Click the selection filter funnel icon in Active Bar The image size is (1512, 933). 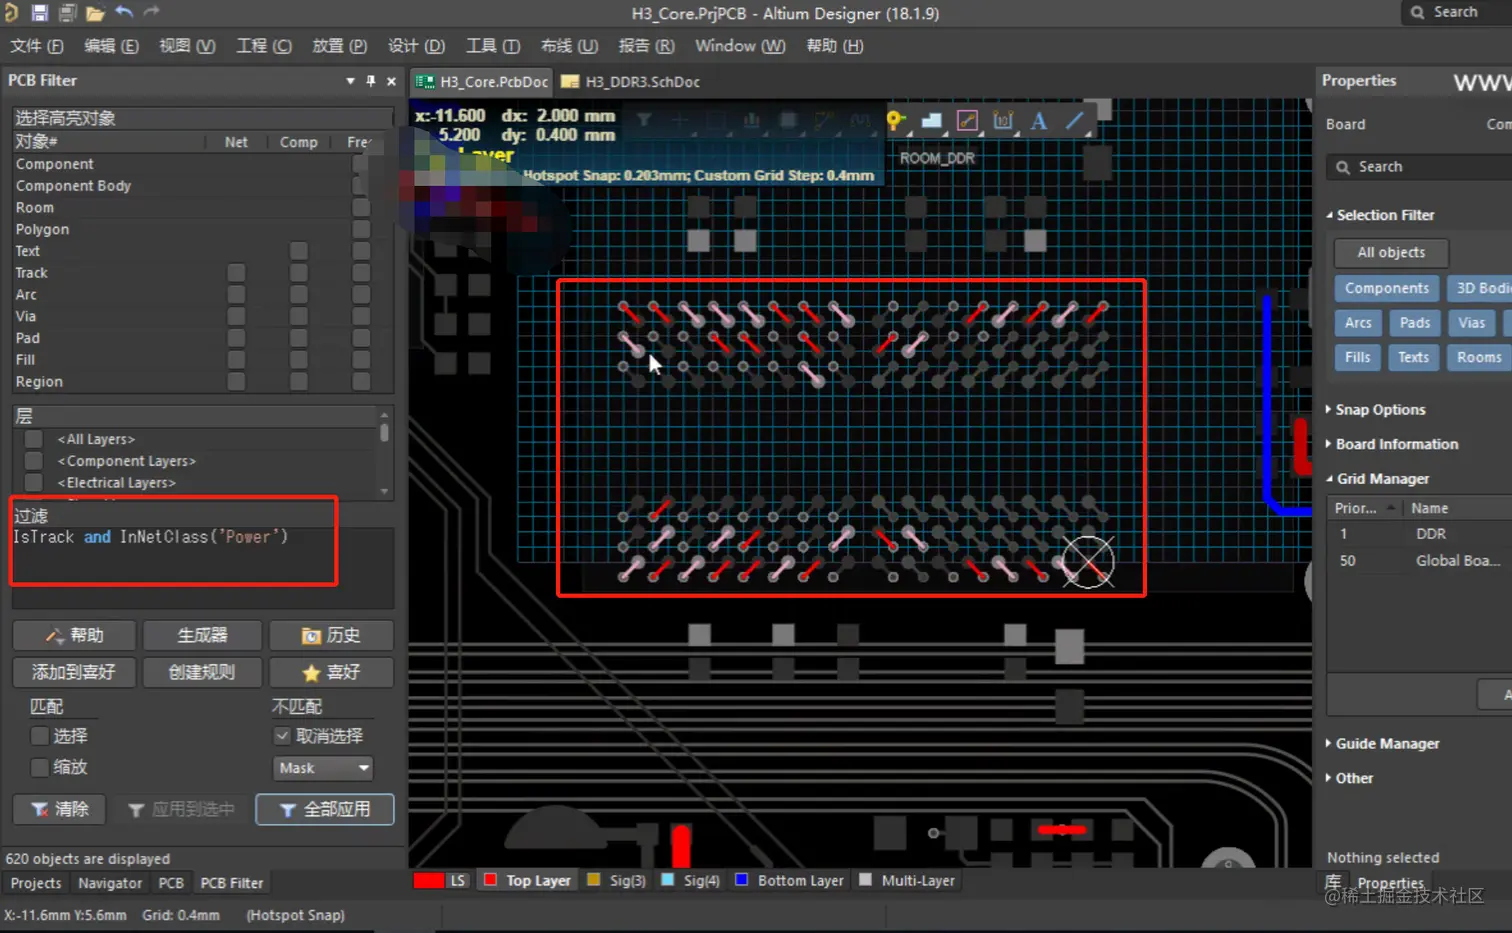coord(645,121)
